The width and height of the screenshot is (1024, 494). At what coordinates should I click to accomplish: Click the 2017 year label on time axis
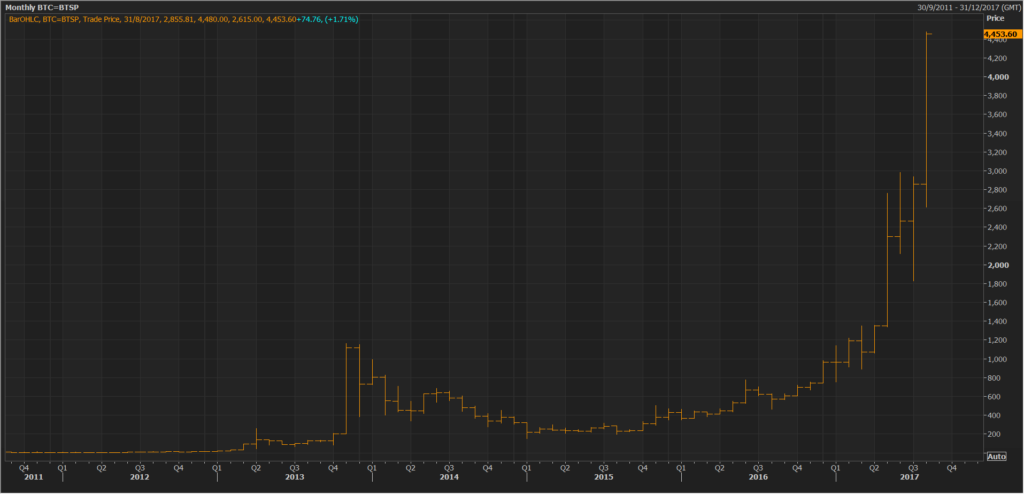pos(909,478)
